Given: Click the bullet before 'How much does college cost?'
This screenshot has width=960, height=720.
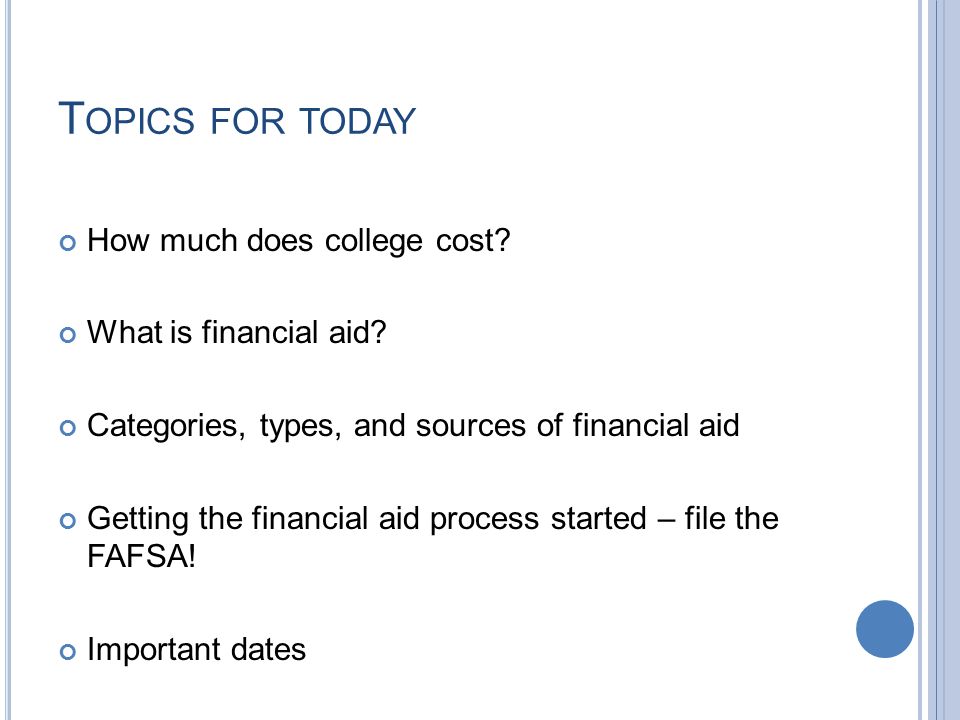Looking at the screenshot, I should tap(68, 243).
